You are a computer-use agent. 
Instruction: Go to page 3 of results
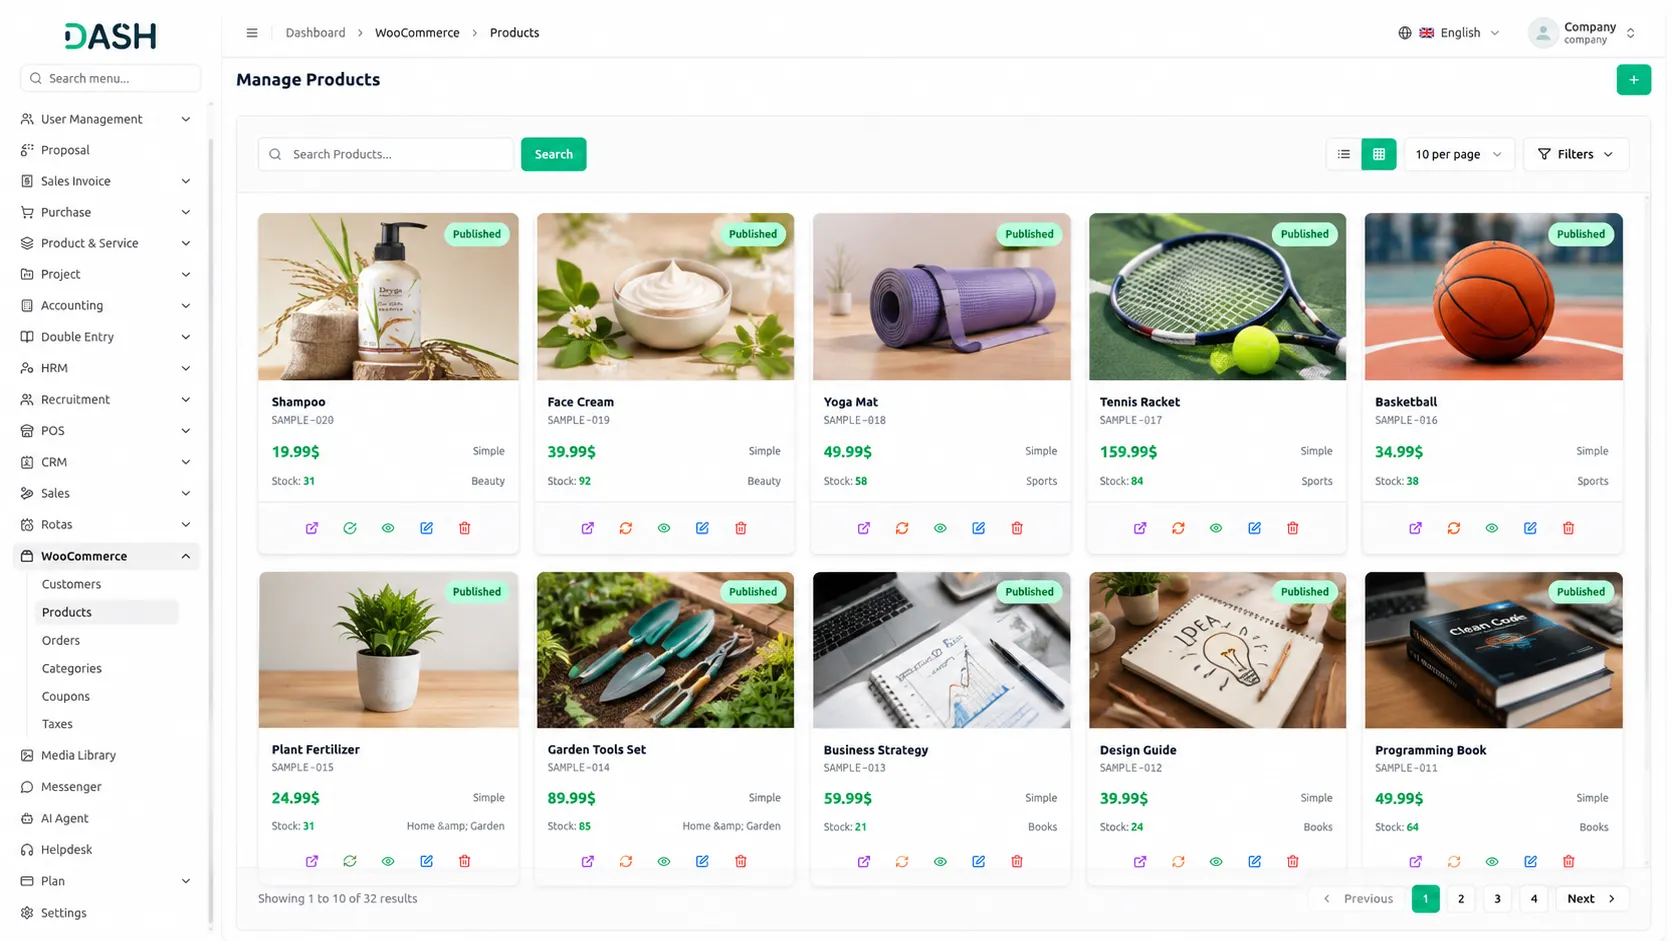coord(1497,899)
